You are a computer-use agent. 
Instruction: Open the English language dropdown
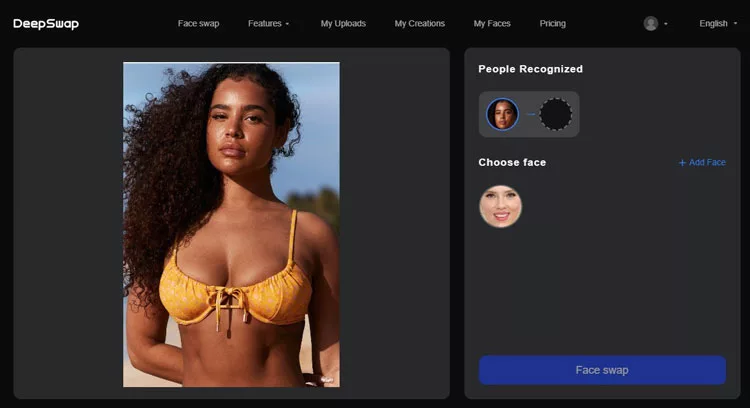pyautogui.click(x=718, y=23)
